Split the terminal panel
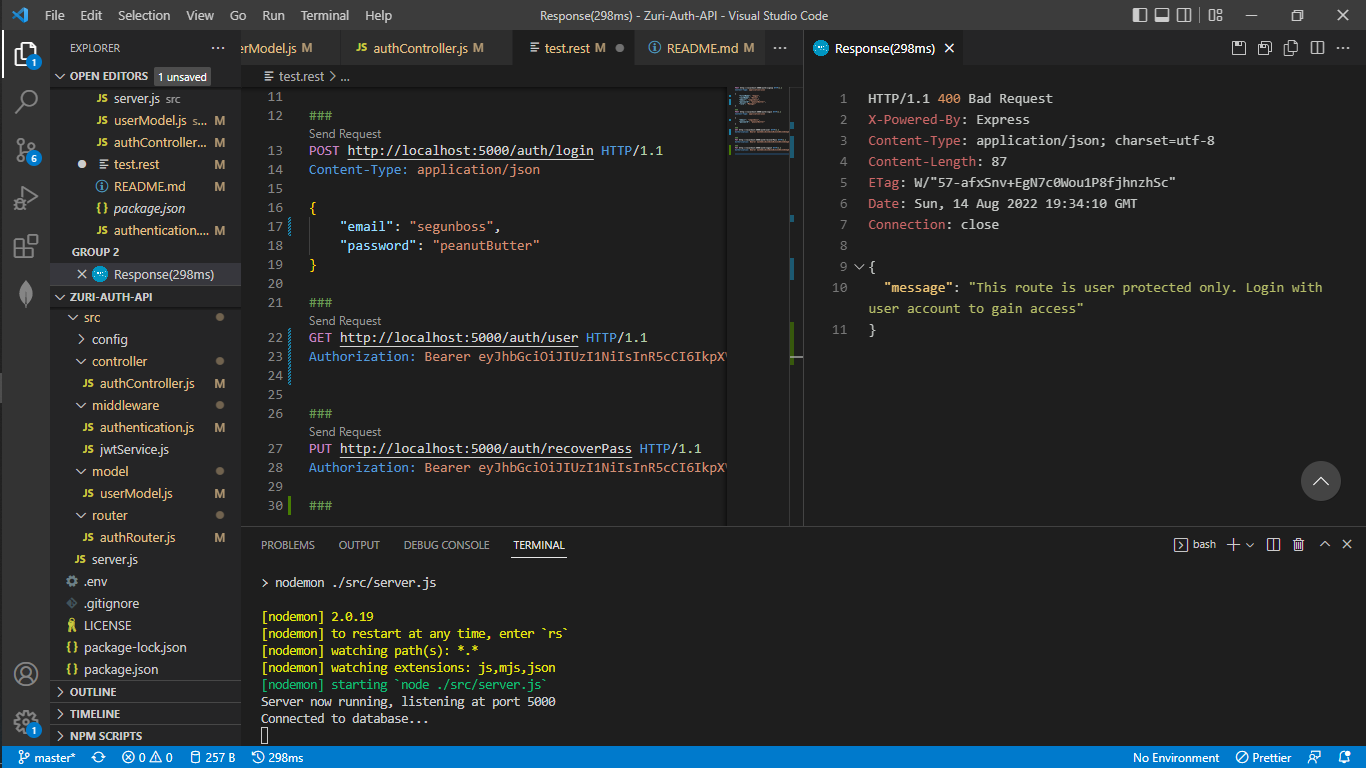 point(1271,544)
